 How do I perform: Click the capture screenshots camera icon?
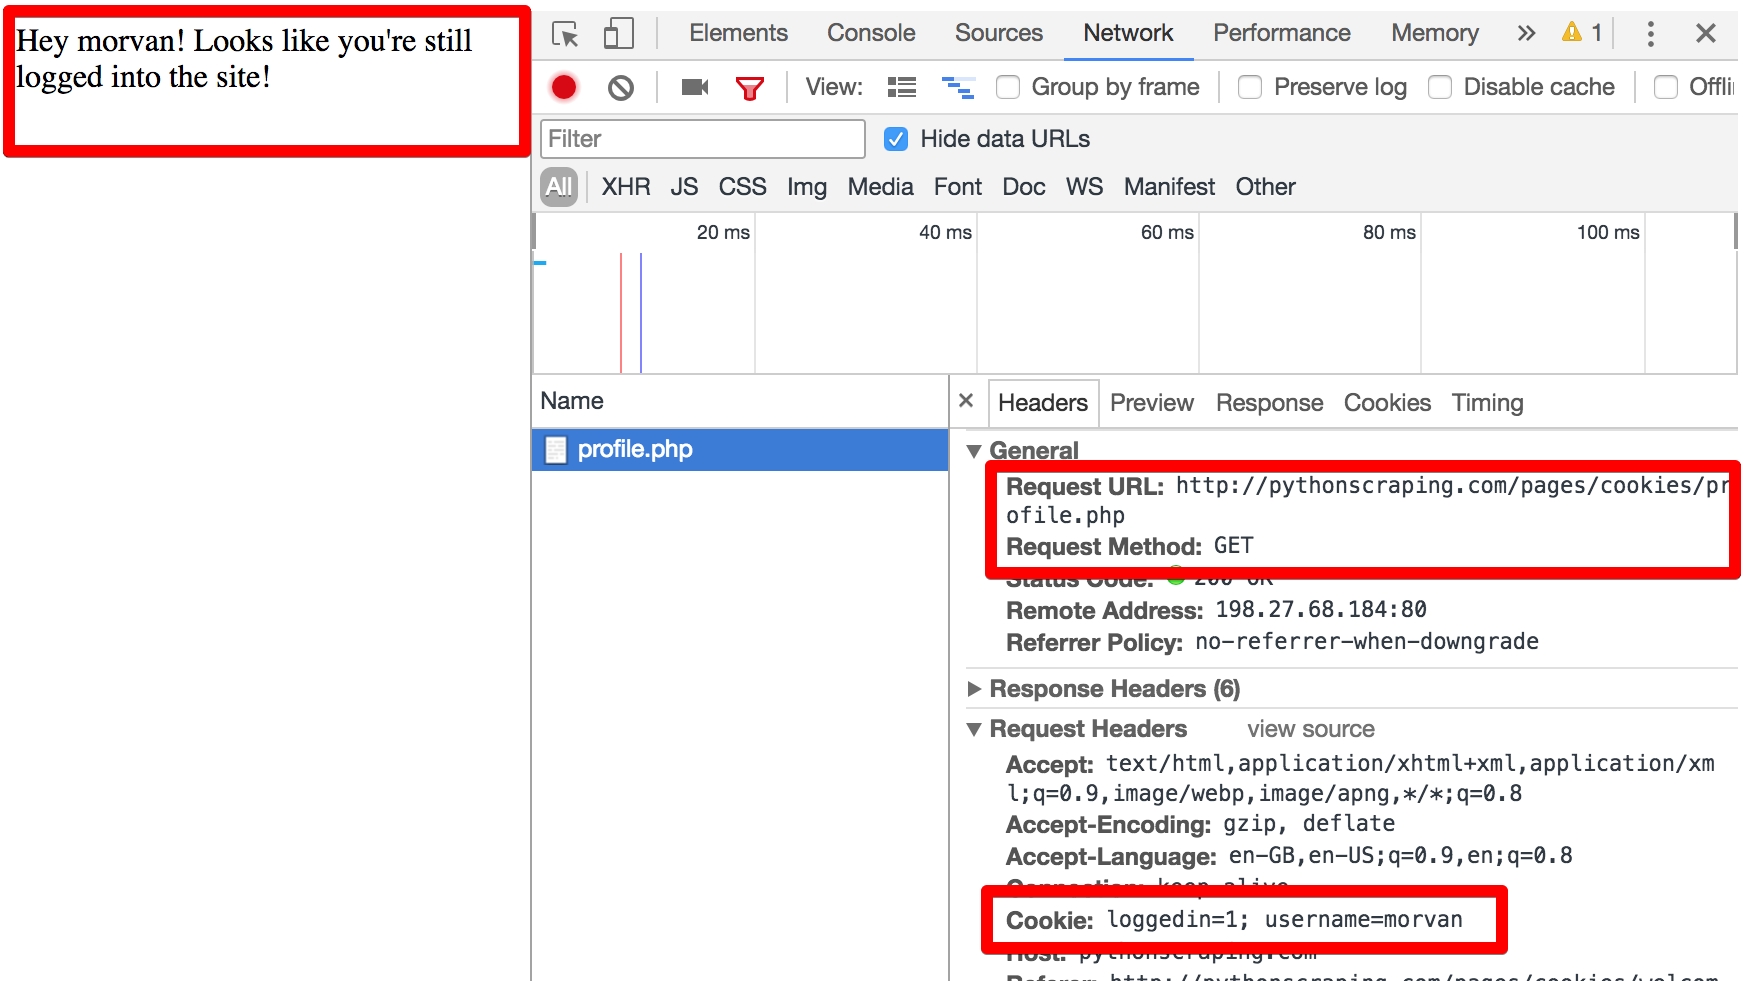[694, 88]
